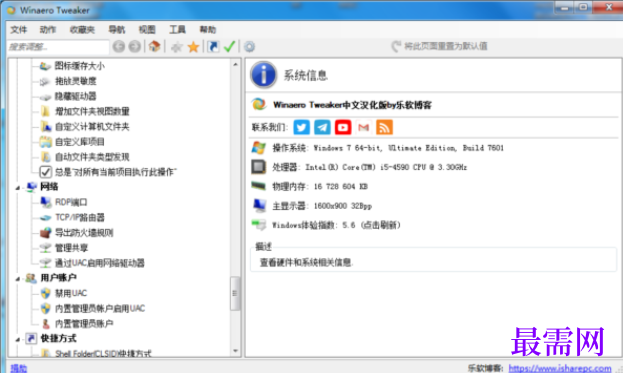Select 总是对所有当前项目执行此操作 item
This screenshot has height=373, width=623.
pyautogui.click(x=115, y=172)
